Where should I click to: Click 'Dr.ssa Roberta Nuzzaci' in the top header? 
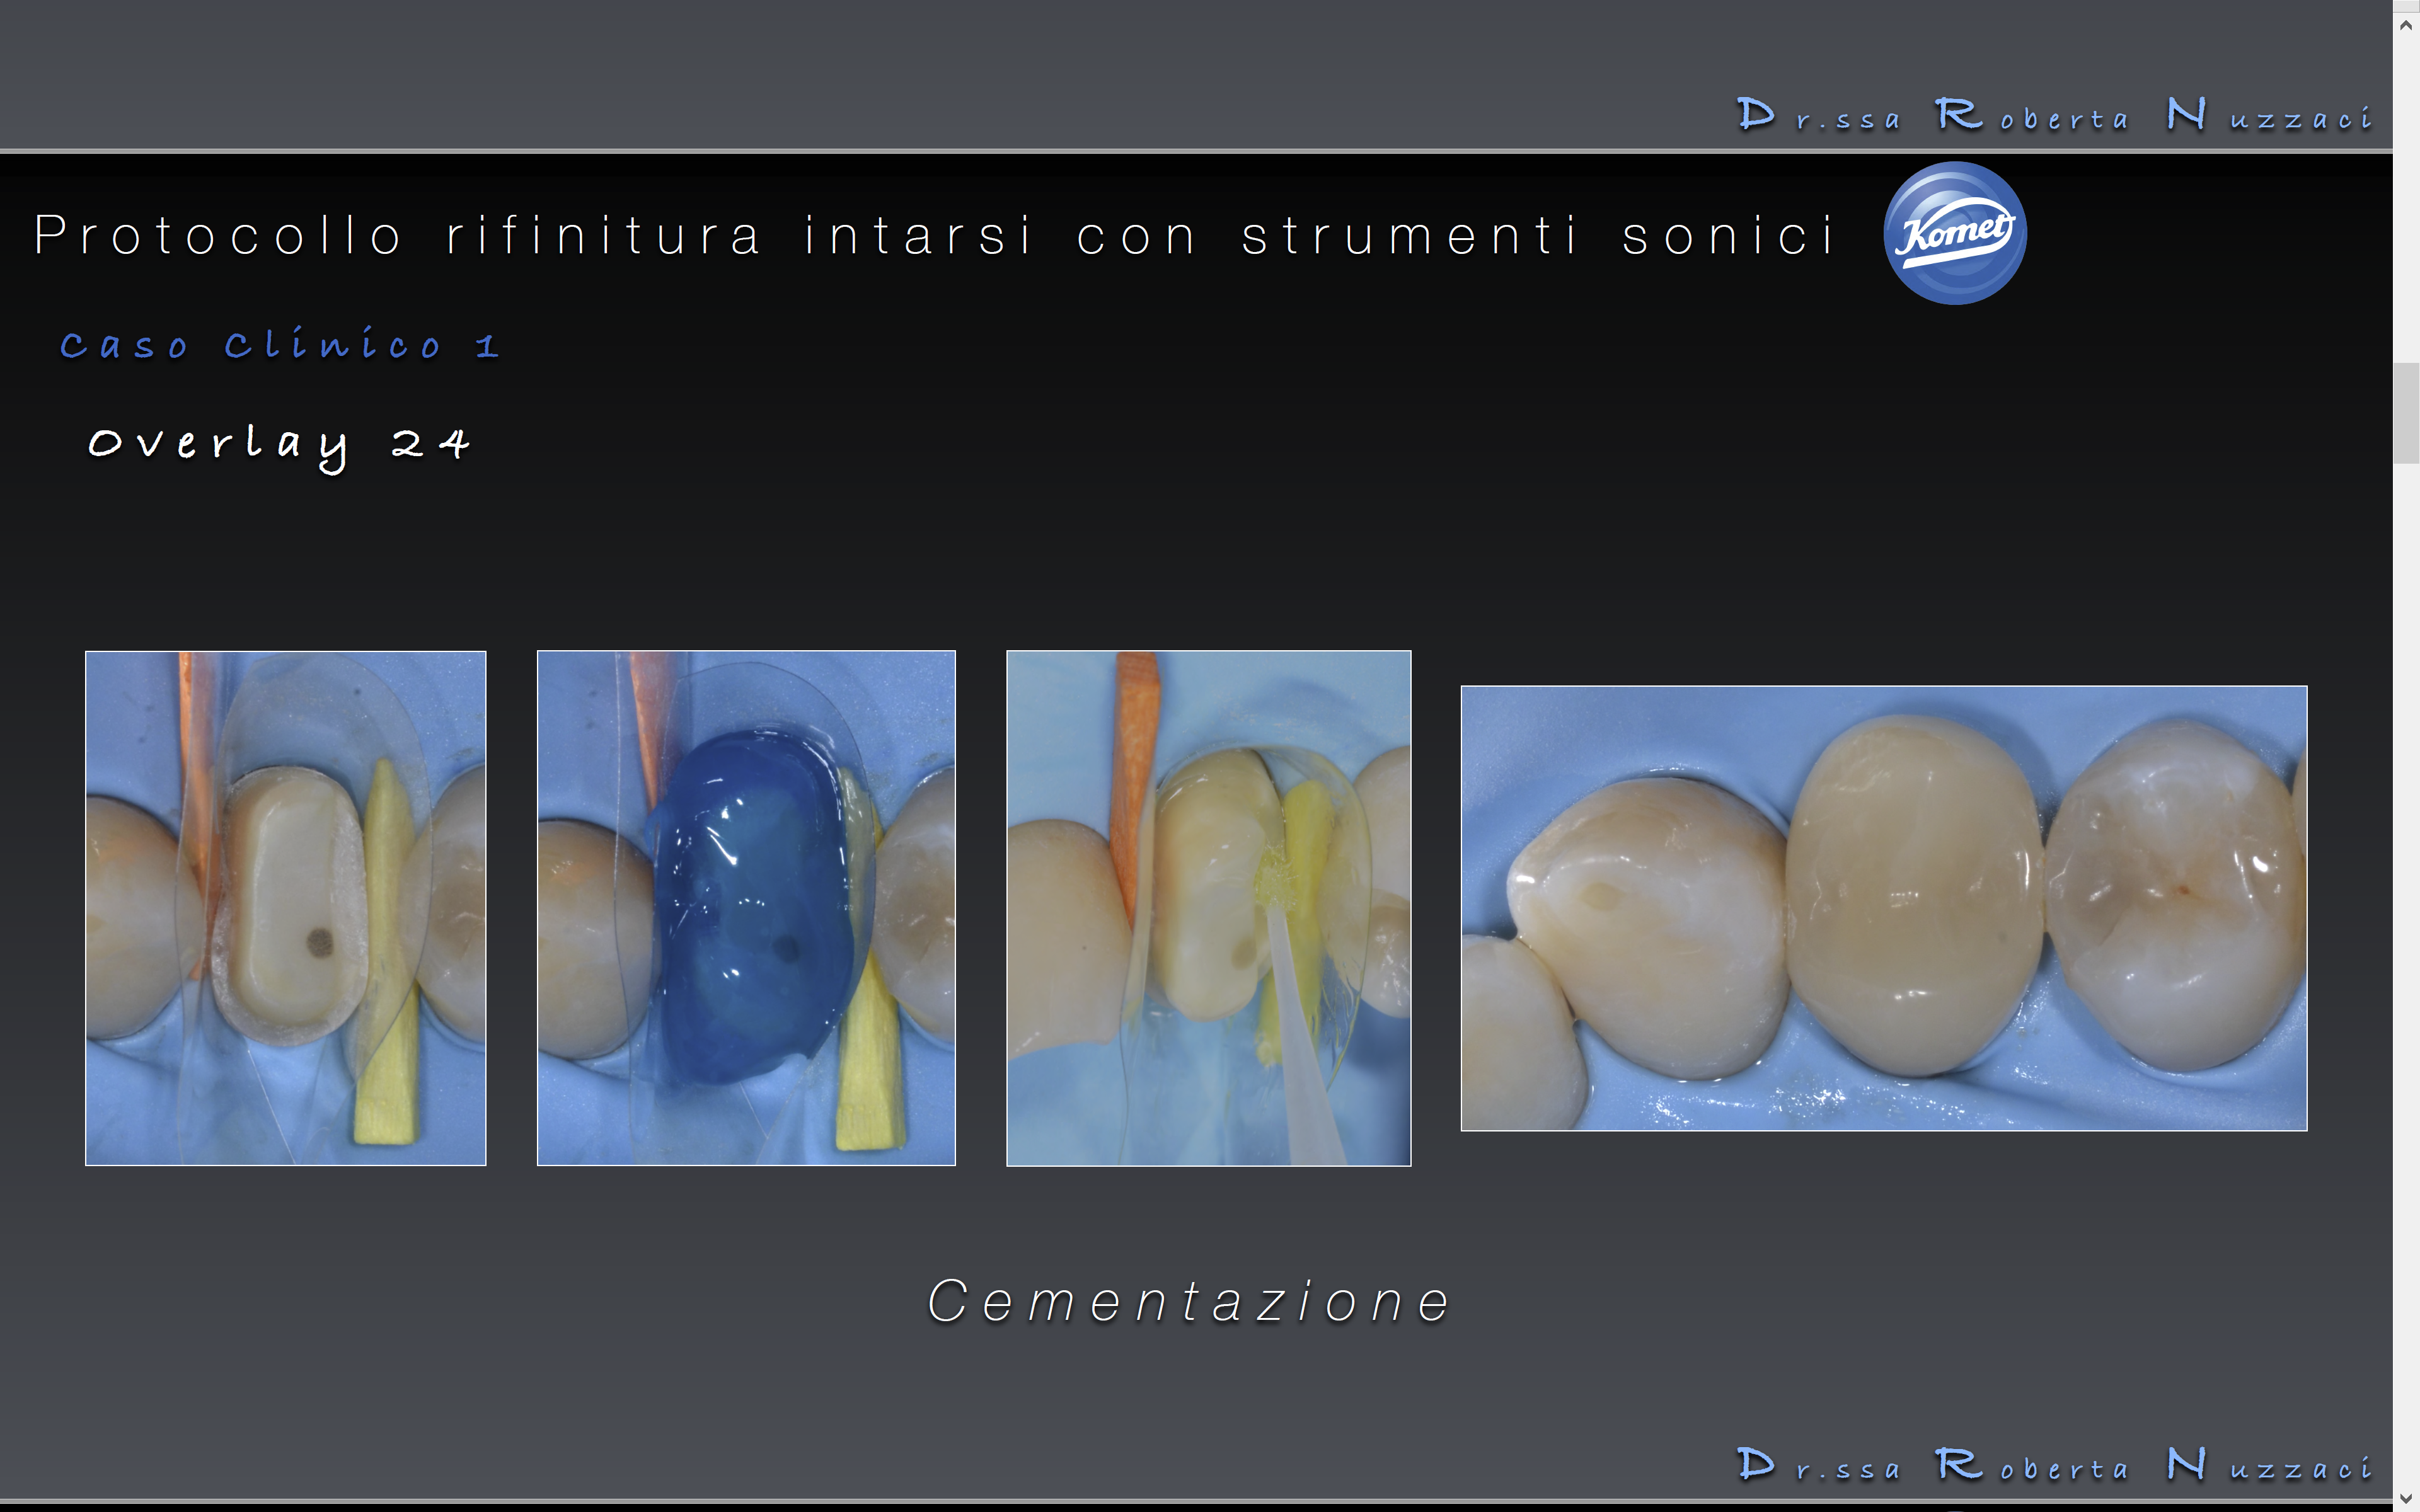pyautogui.click(x=2054, y=115)
